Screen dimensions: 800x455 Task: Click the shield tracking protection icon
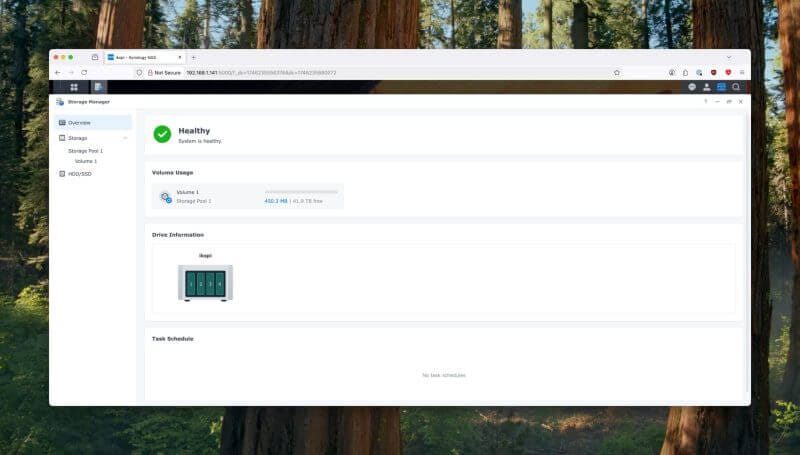tap(139, 72)
